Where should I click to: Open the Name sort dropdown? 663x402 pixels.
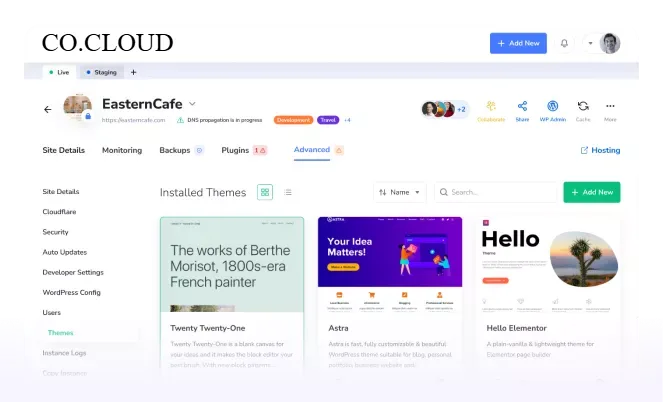400,192
